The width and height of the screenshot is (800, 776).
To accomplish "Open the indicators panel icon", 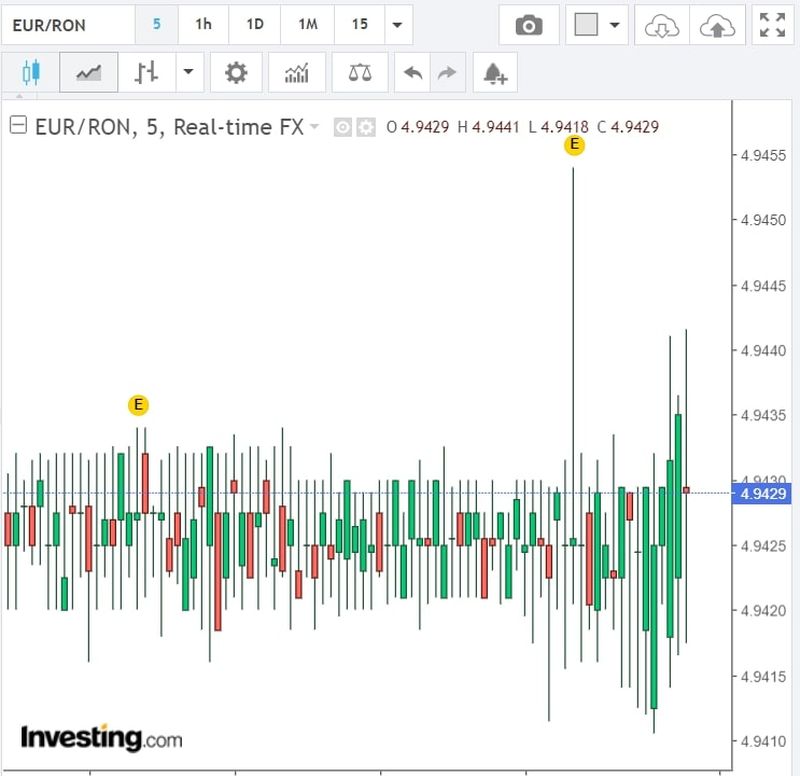I will click(x=296, y=72).
